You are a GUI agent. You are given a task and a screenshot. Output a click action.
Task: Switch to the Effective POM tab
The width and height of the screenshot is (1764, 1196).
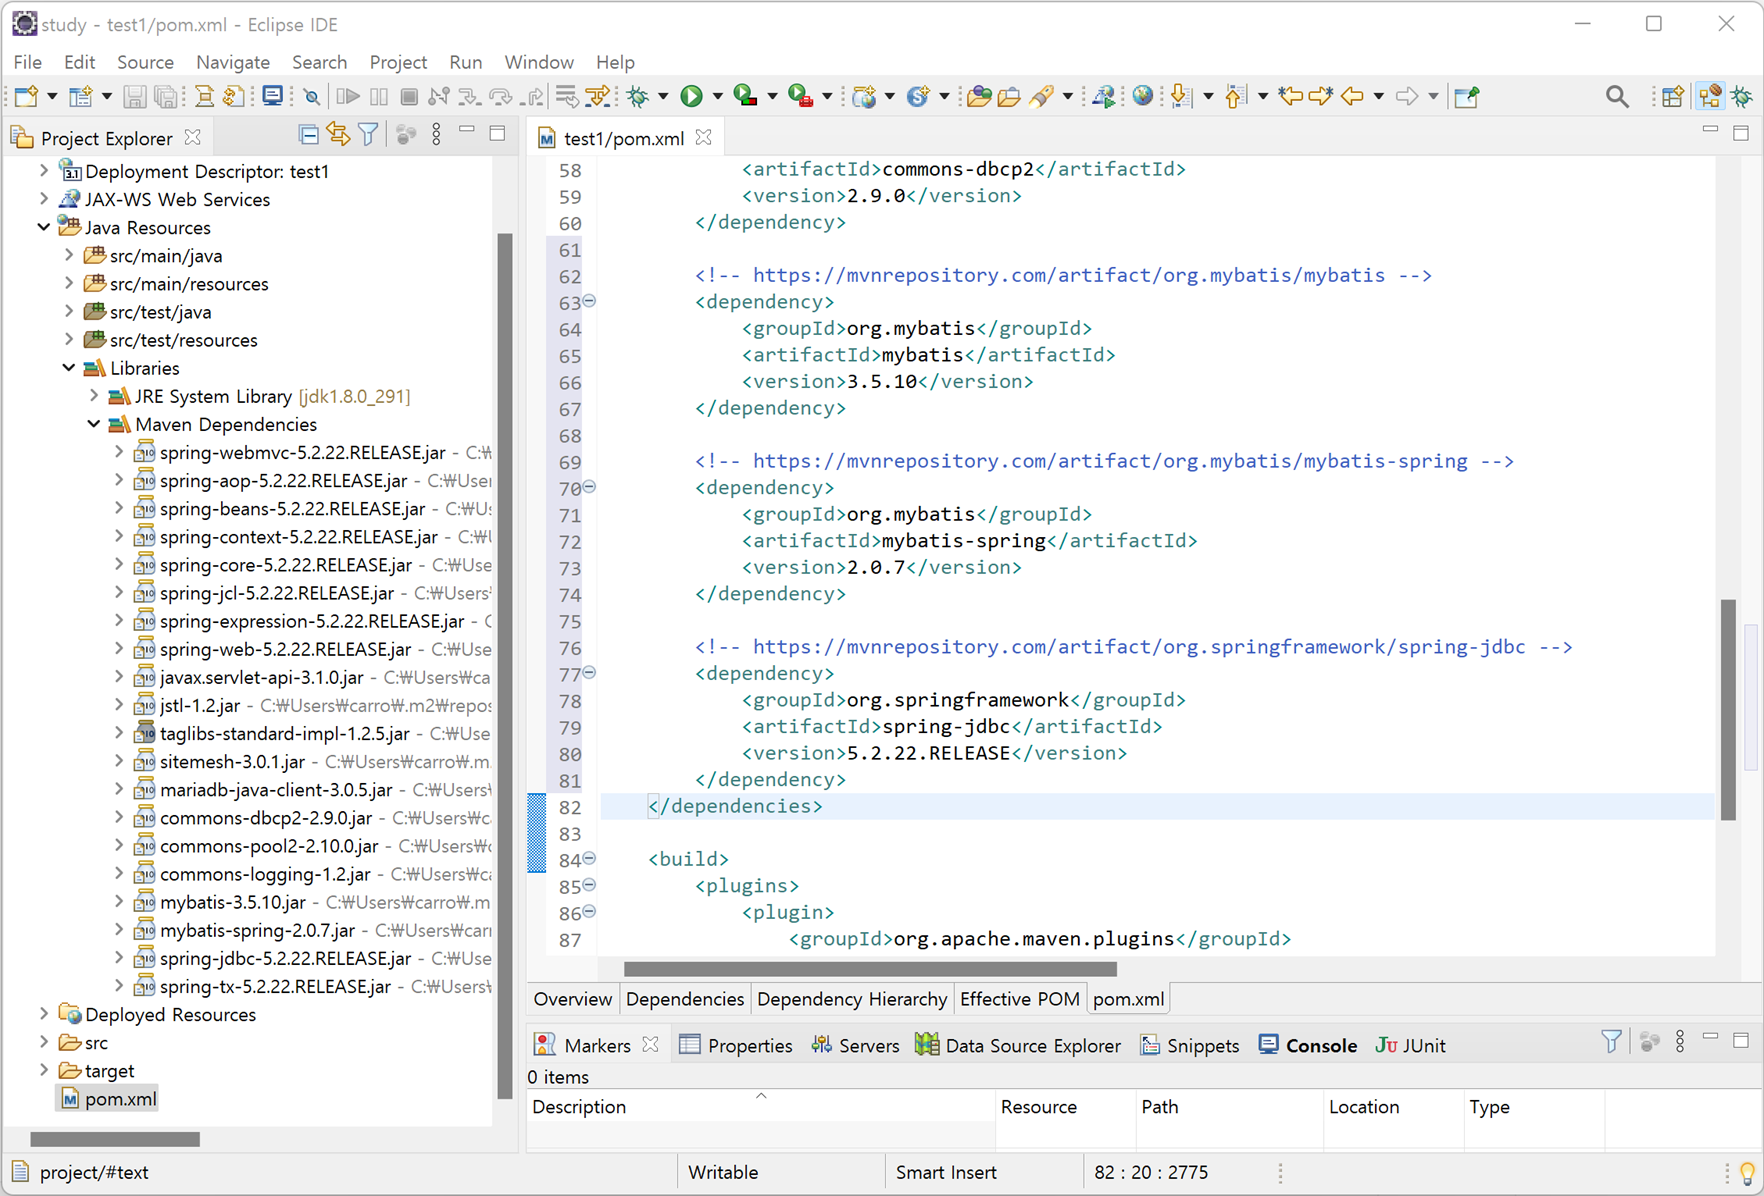[x=1019, y=999]
